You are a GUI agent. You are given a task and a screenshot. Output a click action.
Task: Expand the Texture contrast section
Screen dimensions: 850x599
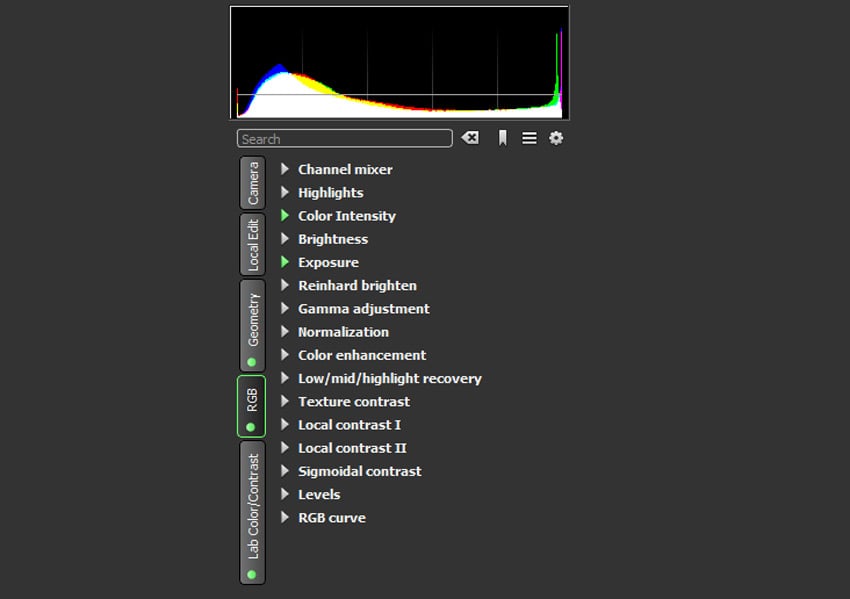pyautogui.click(x=285, y=402)
